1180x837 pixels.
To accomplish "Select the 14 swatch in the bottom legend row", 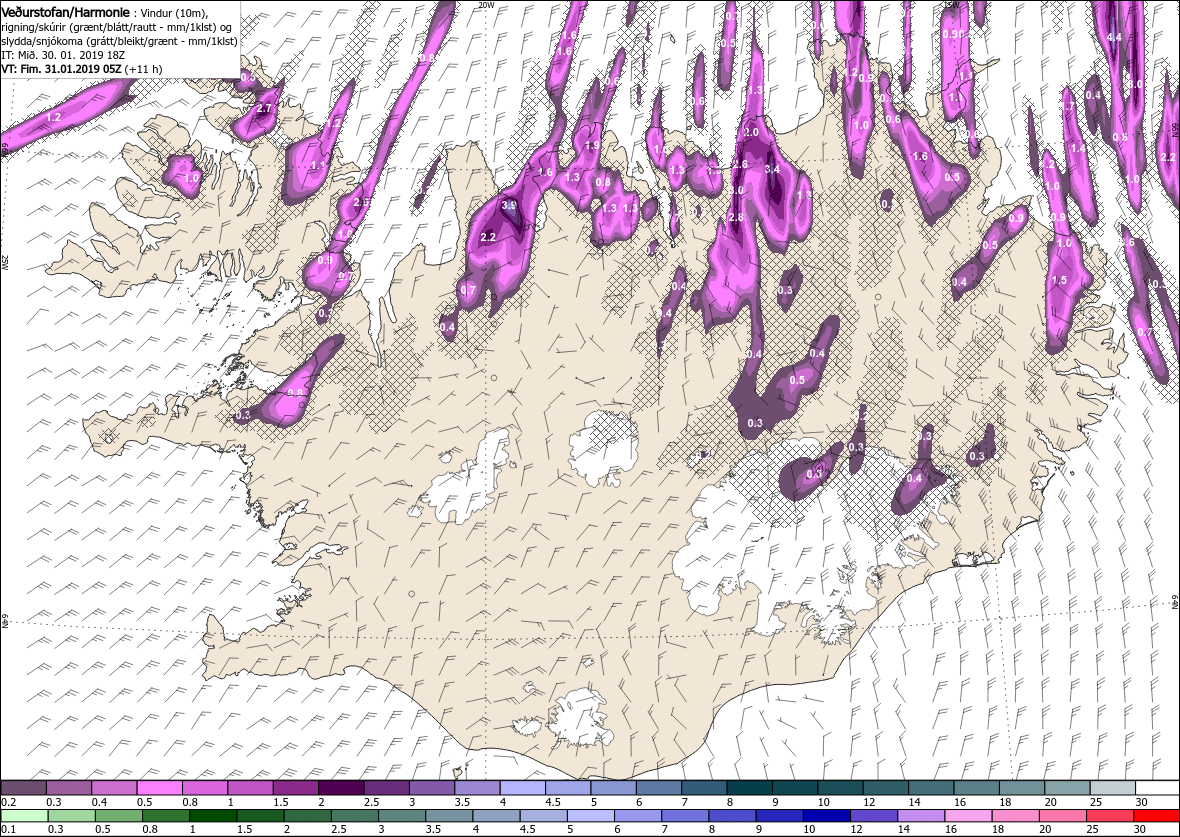I will [x=920, y=816].
